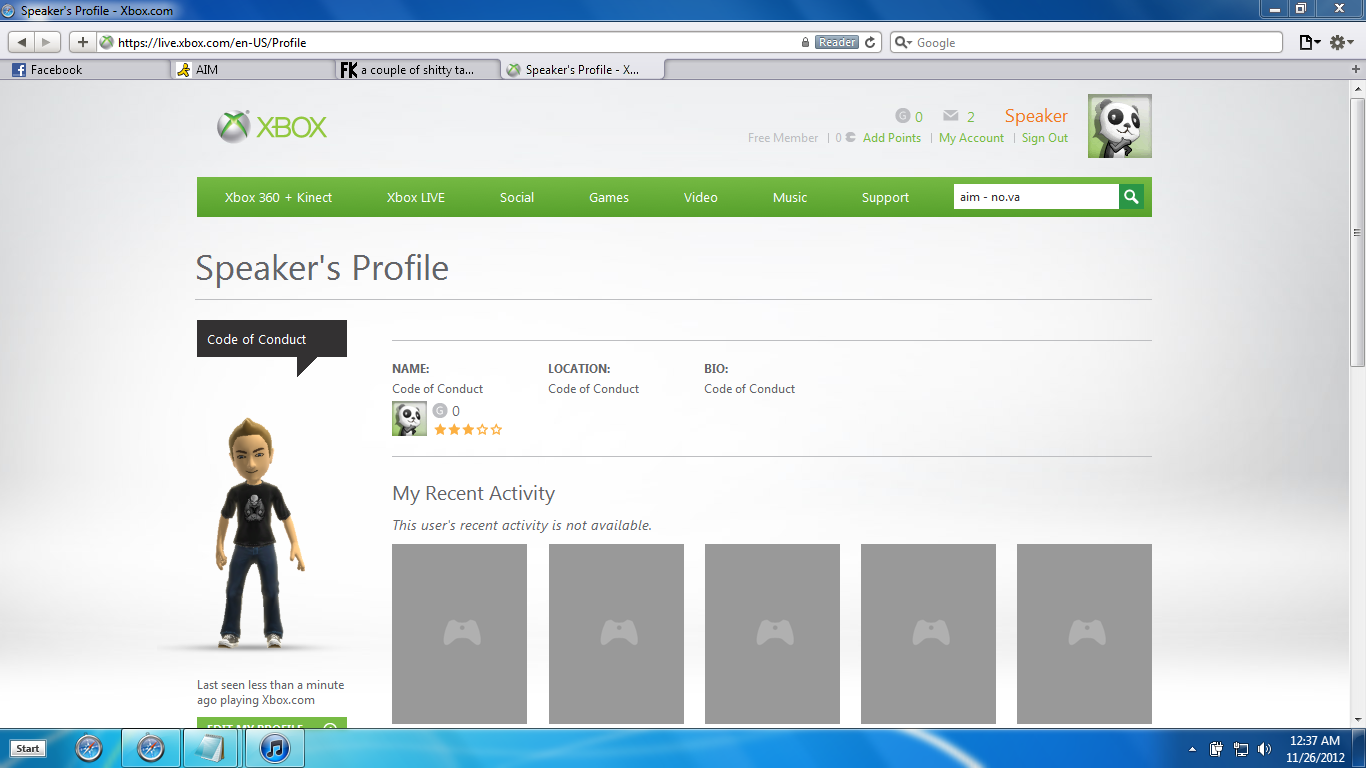This screenshot has height=768, width=1366.
Task: Click the Microsoft Points coin icon
Action: click(x=850, y=138)
